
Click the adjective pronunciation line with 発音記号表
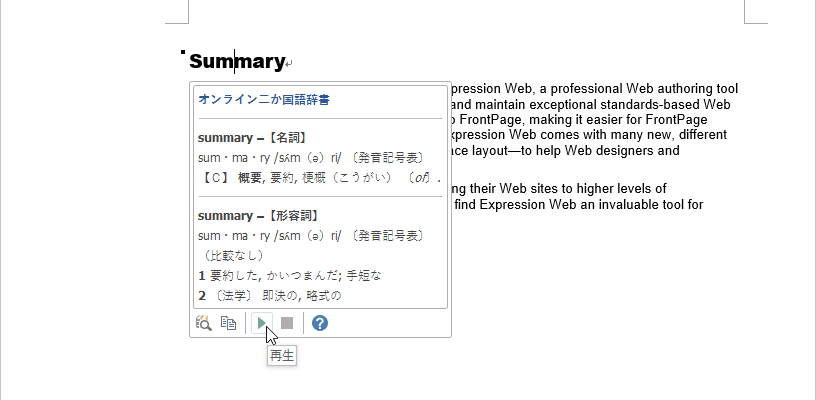coord(310,236)
